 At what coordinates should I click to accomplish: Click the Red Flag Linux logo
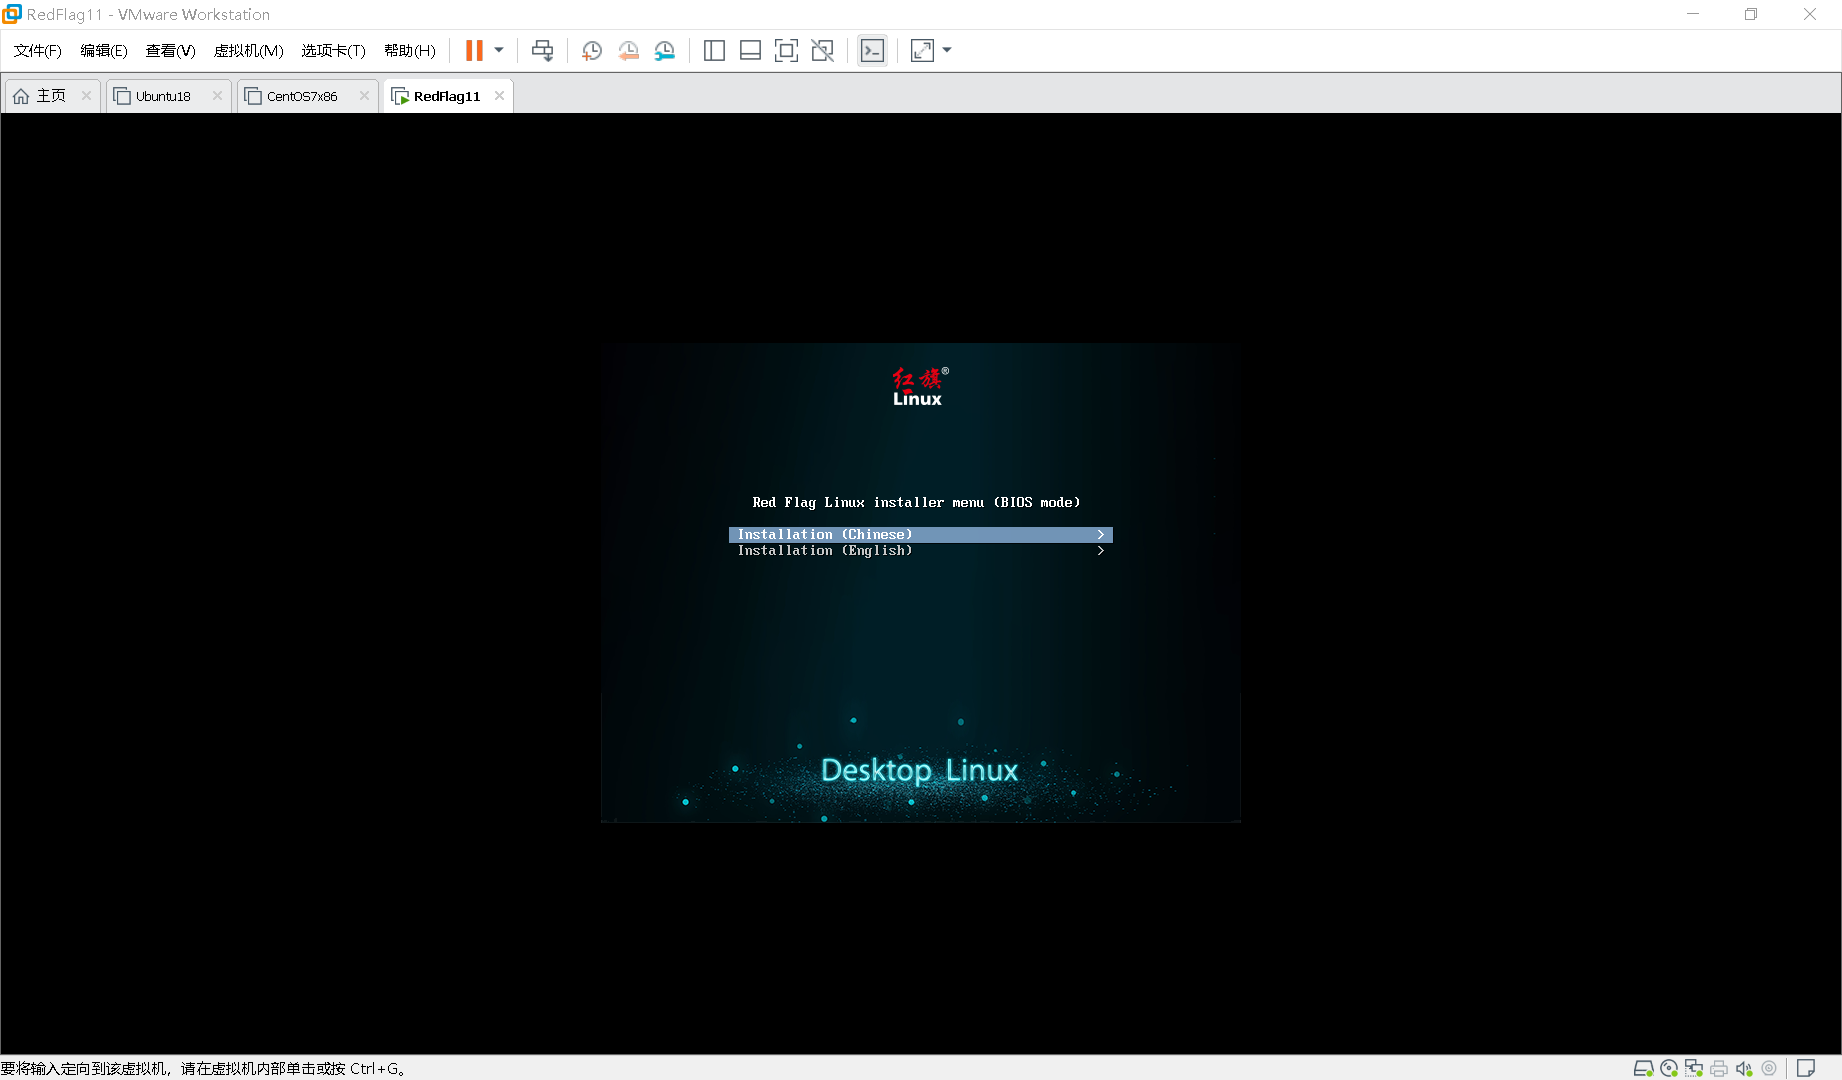click(x=919, y=387)
